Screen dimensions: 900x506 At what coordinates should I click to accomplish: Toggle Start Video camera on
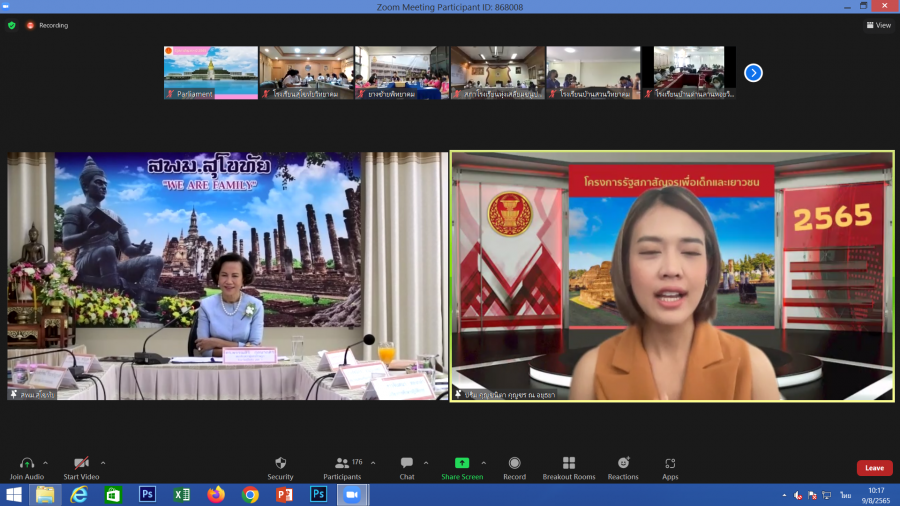coord(82,467)
